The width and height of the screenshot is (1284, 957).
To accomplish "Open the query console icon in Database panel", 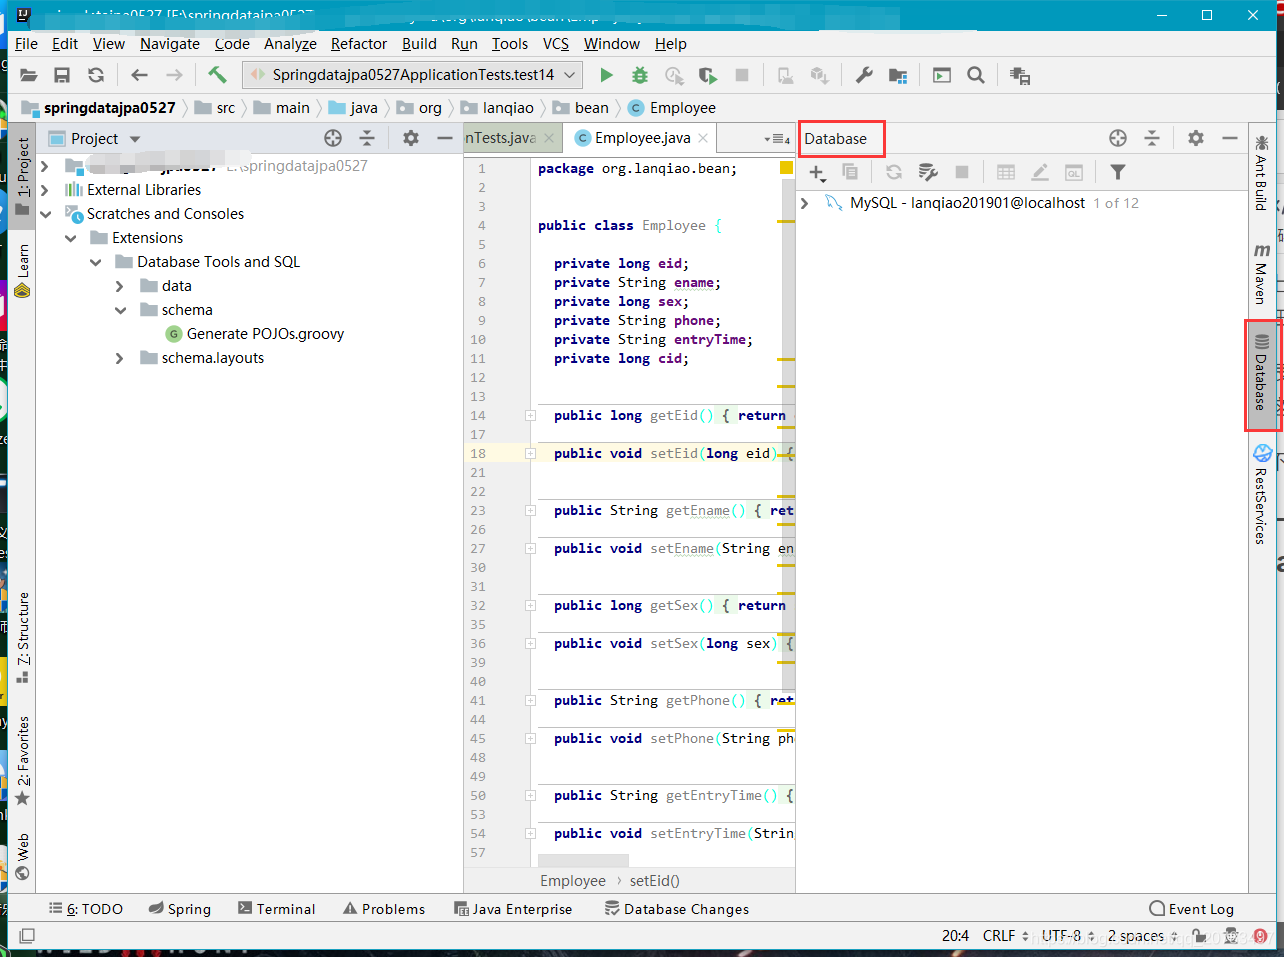I will pyautogui.click(x=1074, y=172).
